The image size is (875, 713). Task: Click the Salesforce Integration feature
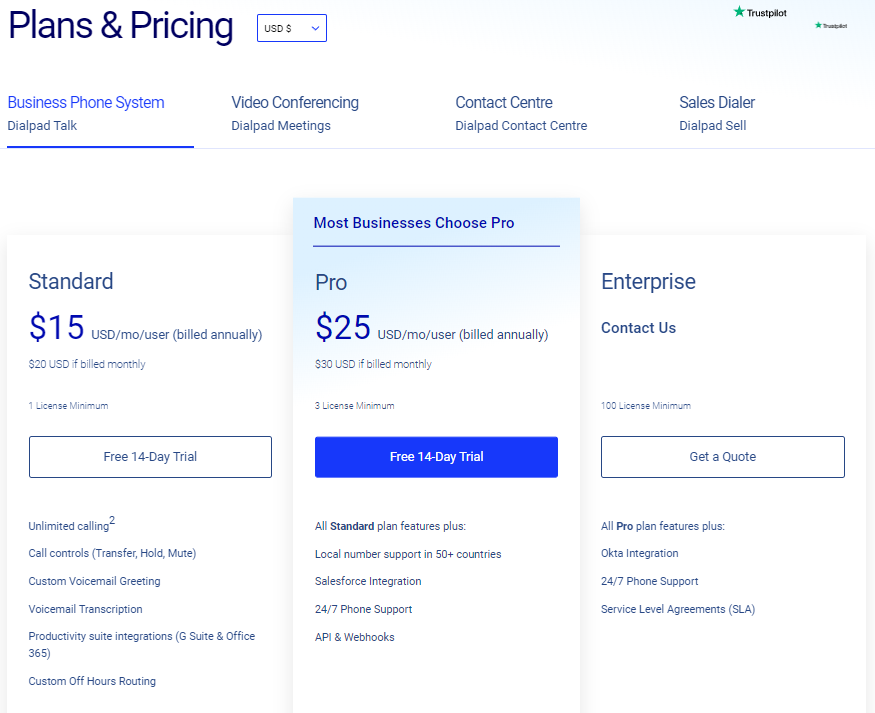[368, 581]
